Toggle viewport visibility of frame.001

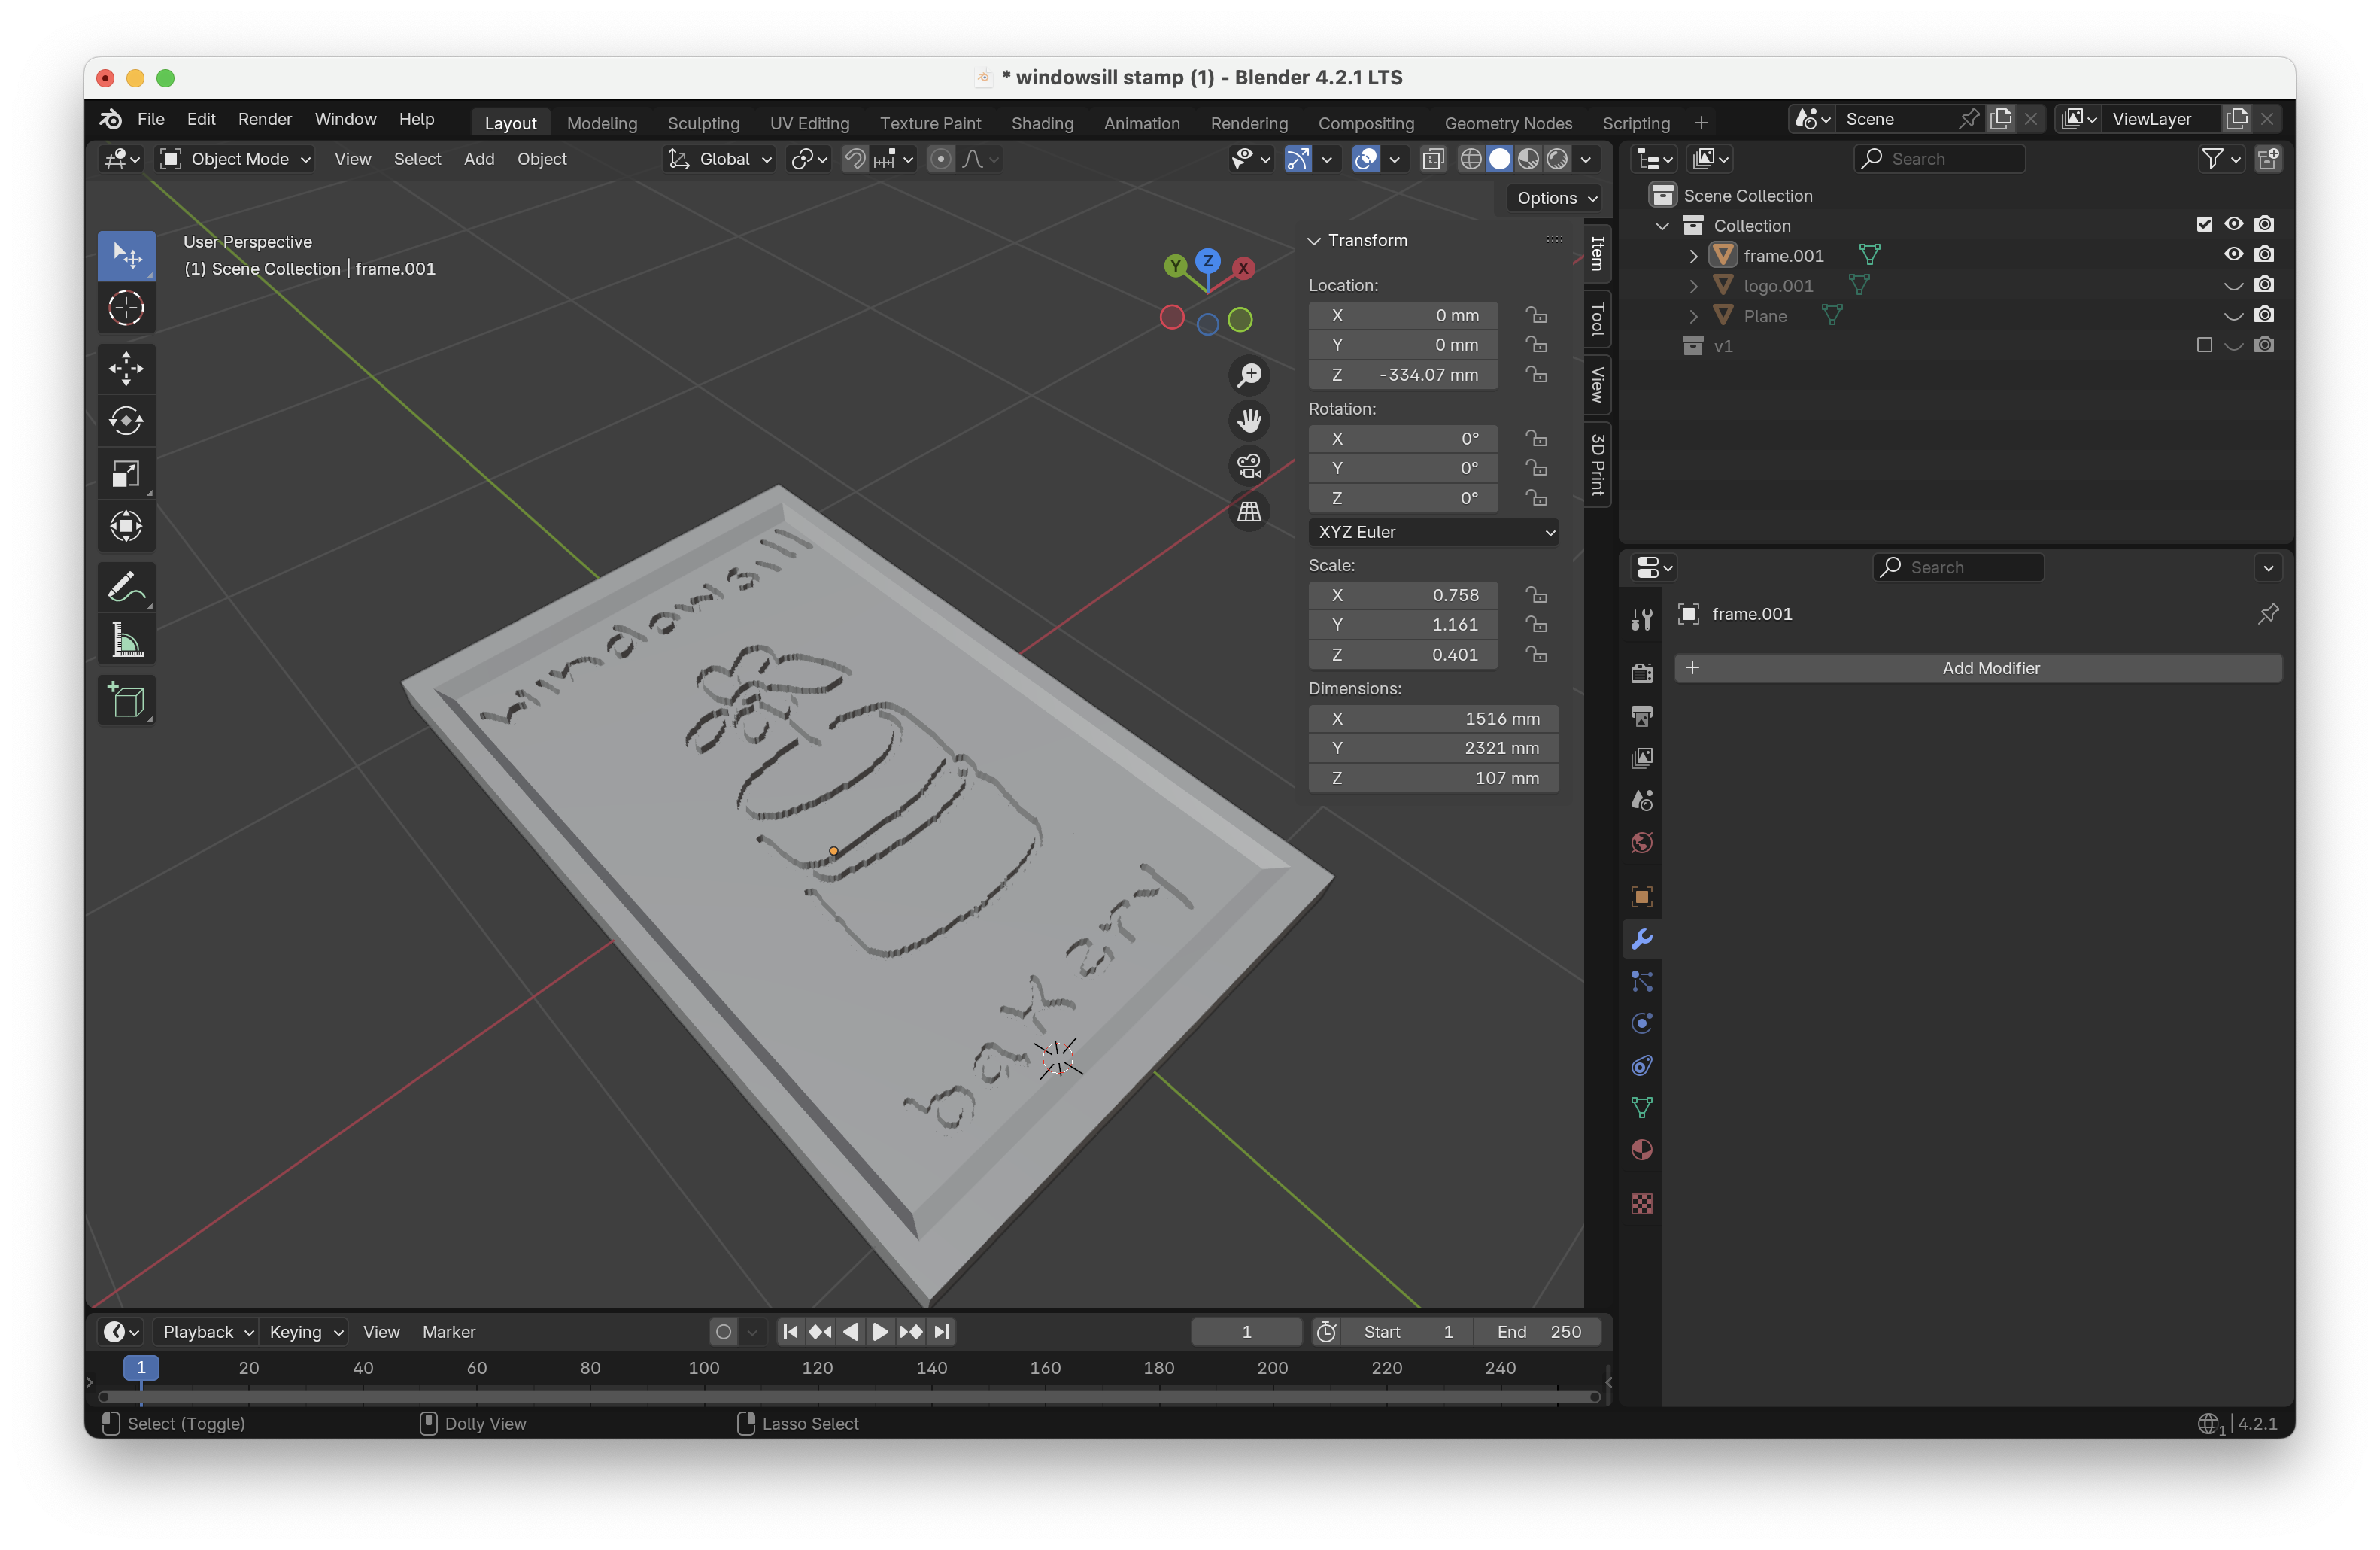point(2233,255)
